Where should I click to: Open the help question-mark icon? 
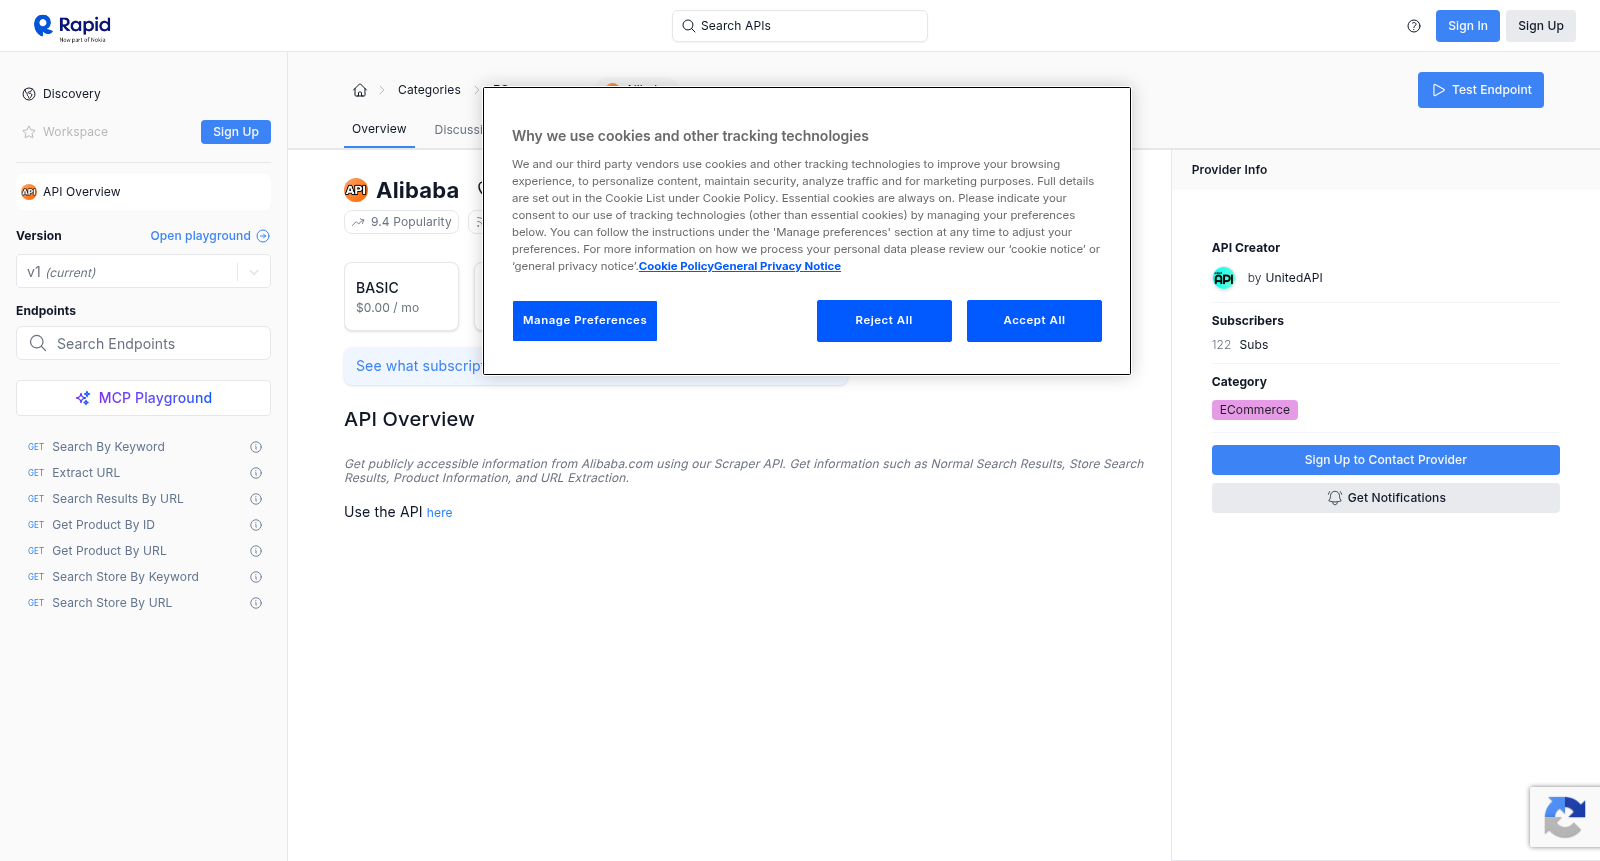tap(1414, 26)
